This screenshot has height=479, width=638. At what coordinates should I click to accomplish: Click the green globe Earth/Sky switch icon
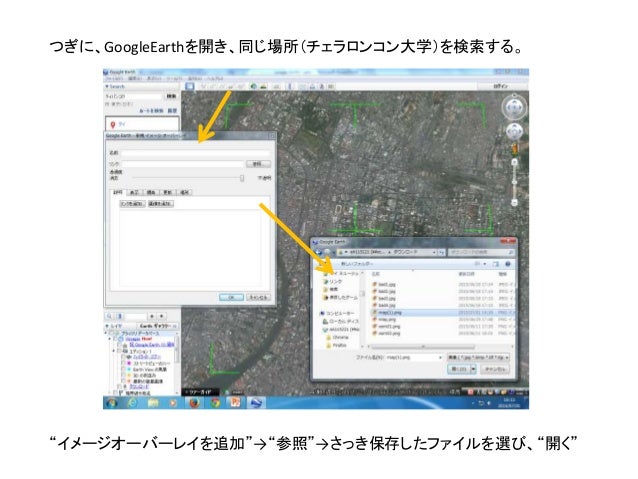253,86
